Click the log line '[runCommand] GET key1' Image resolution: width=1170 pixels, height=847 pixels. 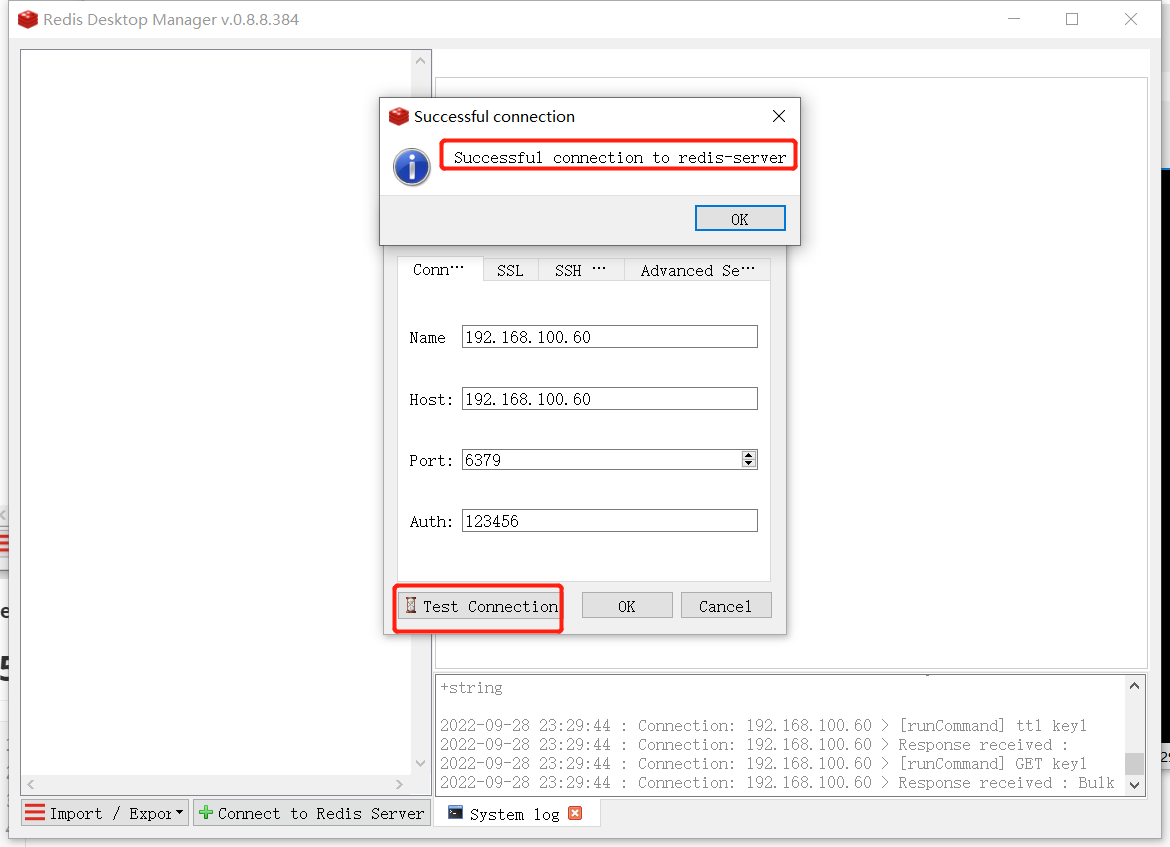(763, 763)
